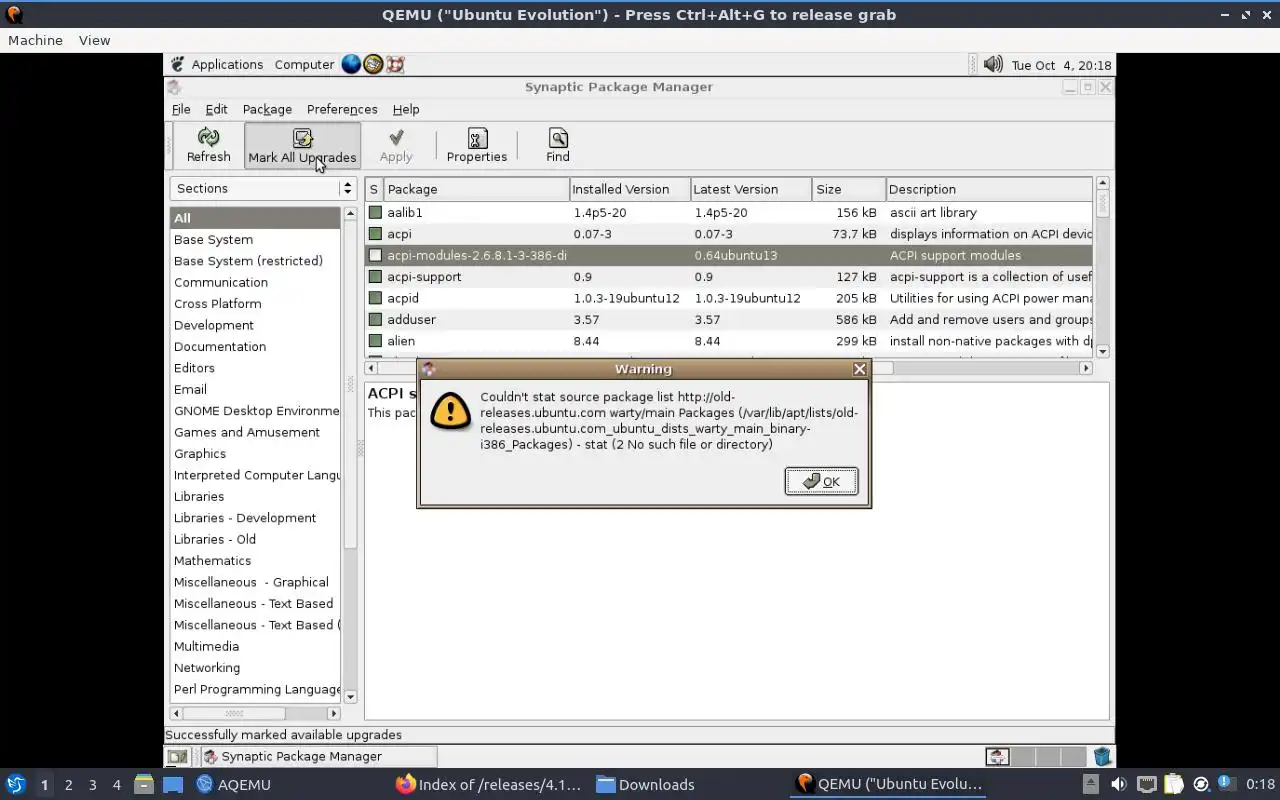1280x800 pixels.
Task: Click the Mark All Upgrades toolbar button
Action: tap(302, 145)
